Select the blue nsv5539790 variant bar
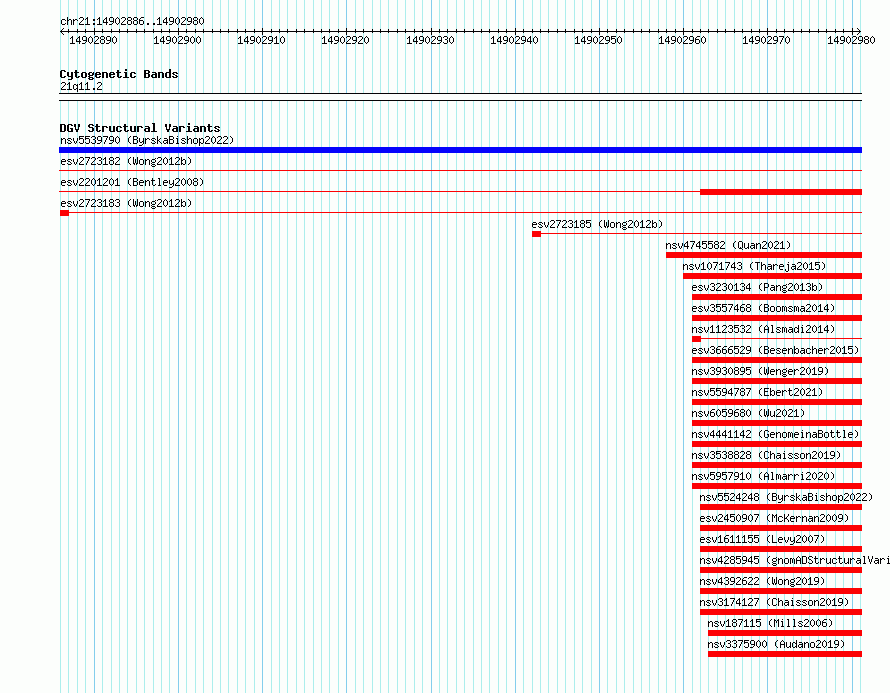This screenshot has height=693, width=890. point(460,150)
